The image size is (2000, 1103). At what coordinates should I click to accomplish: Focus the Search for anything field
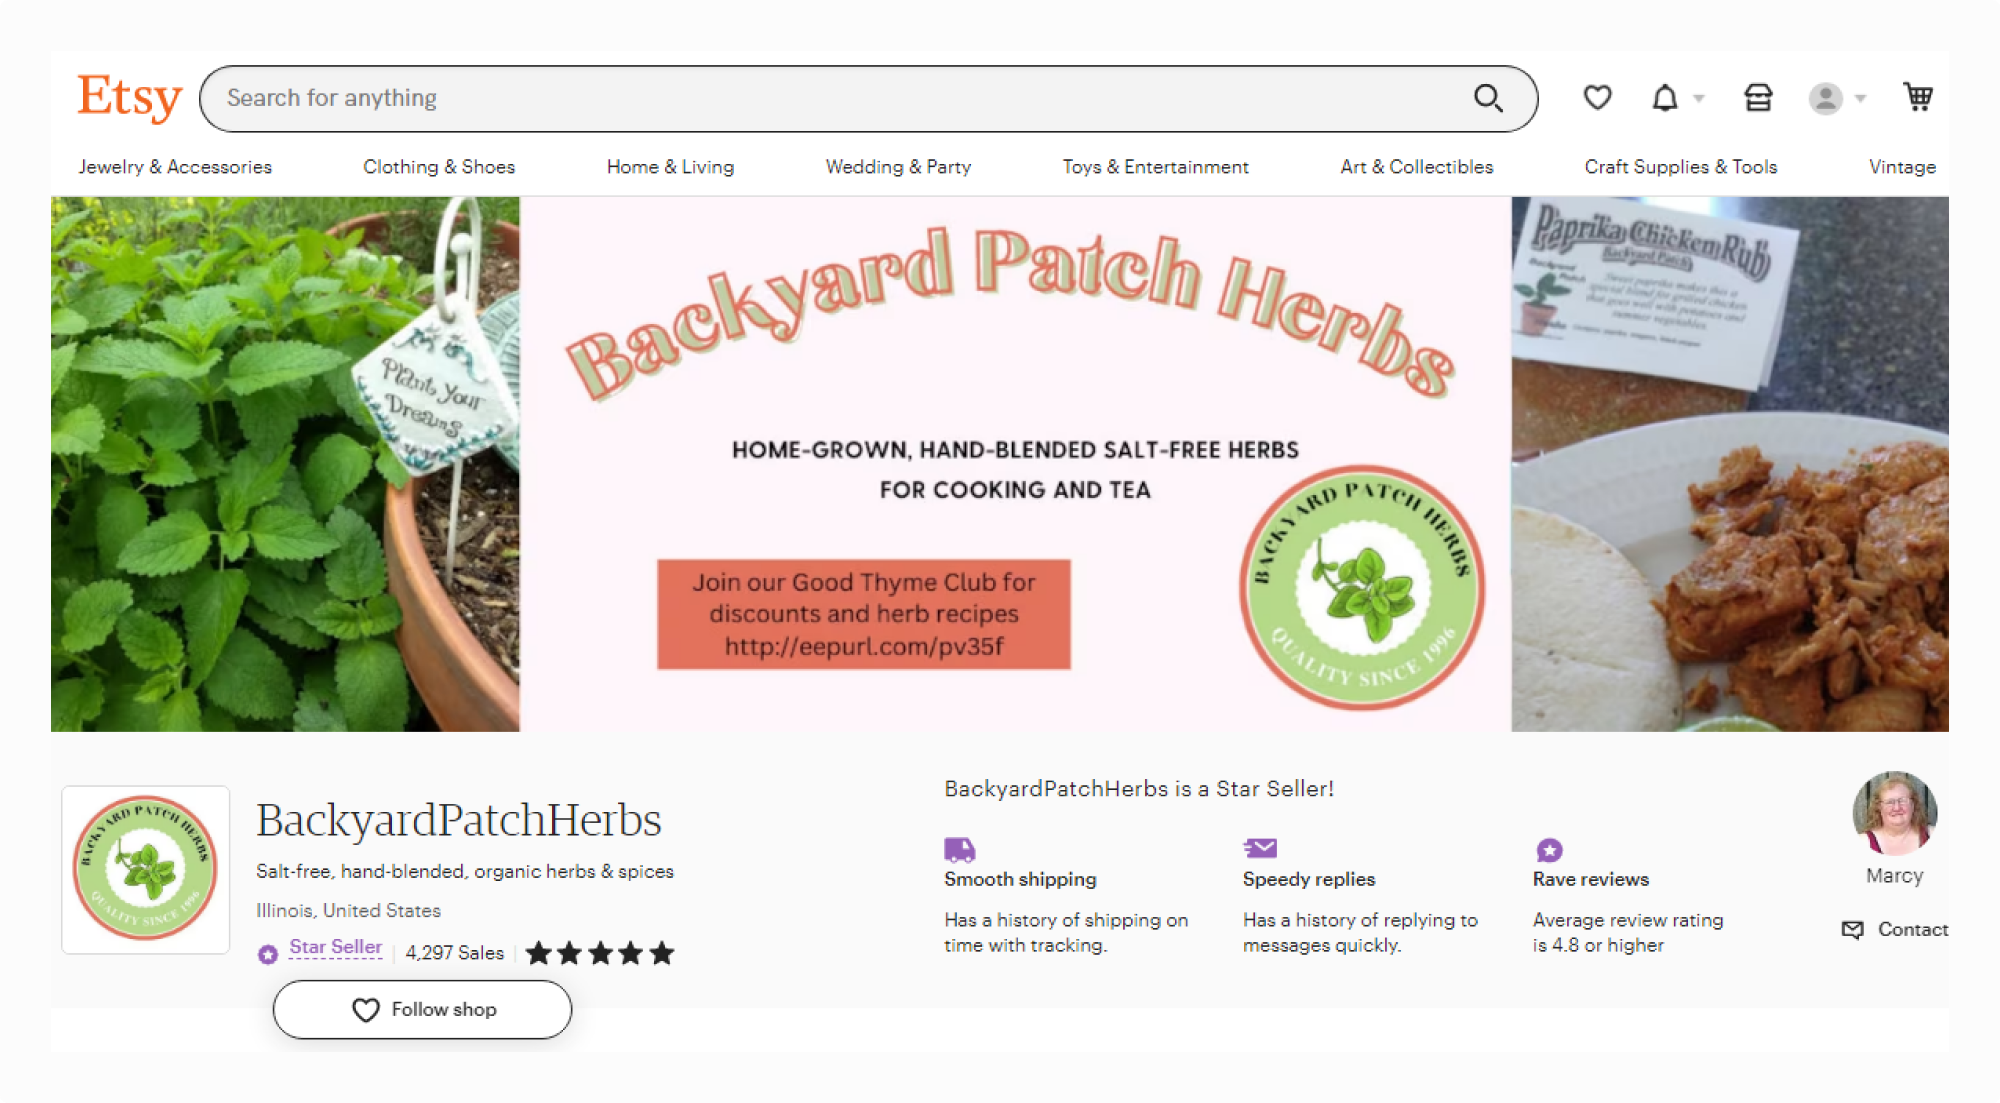click(868, 98)
